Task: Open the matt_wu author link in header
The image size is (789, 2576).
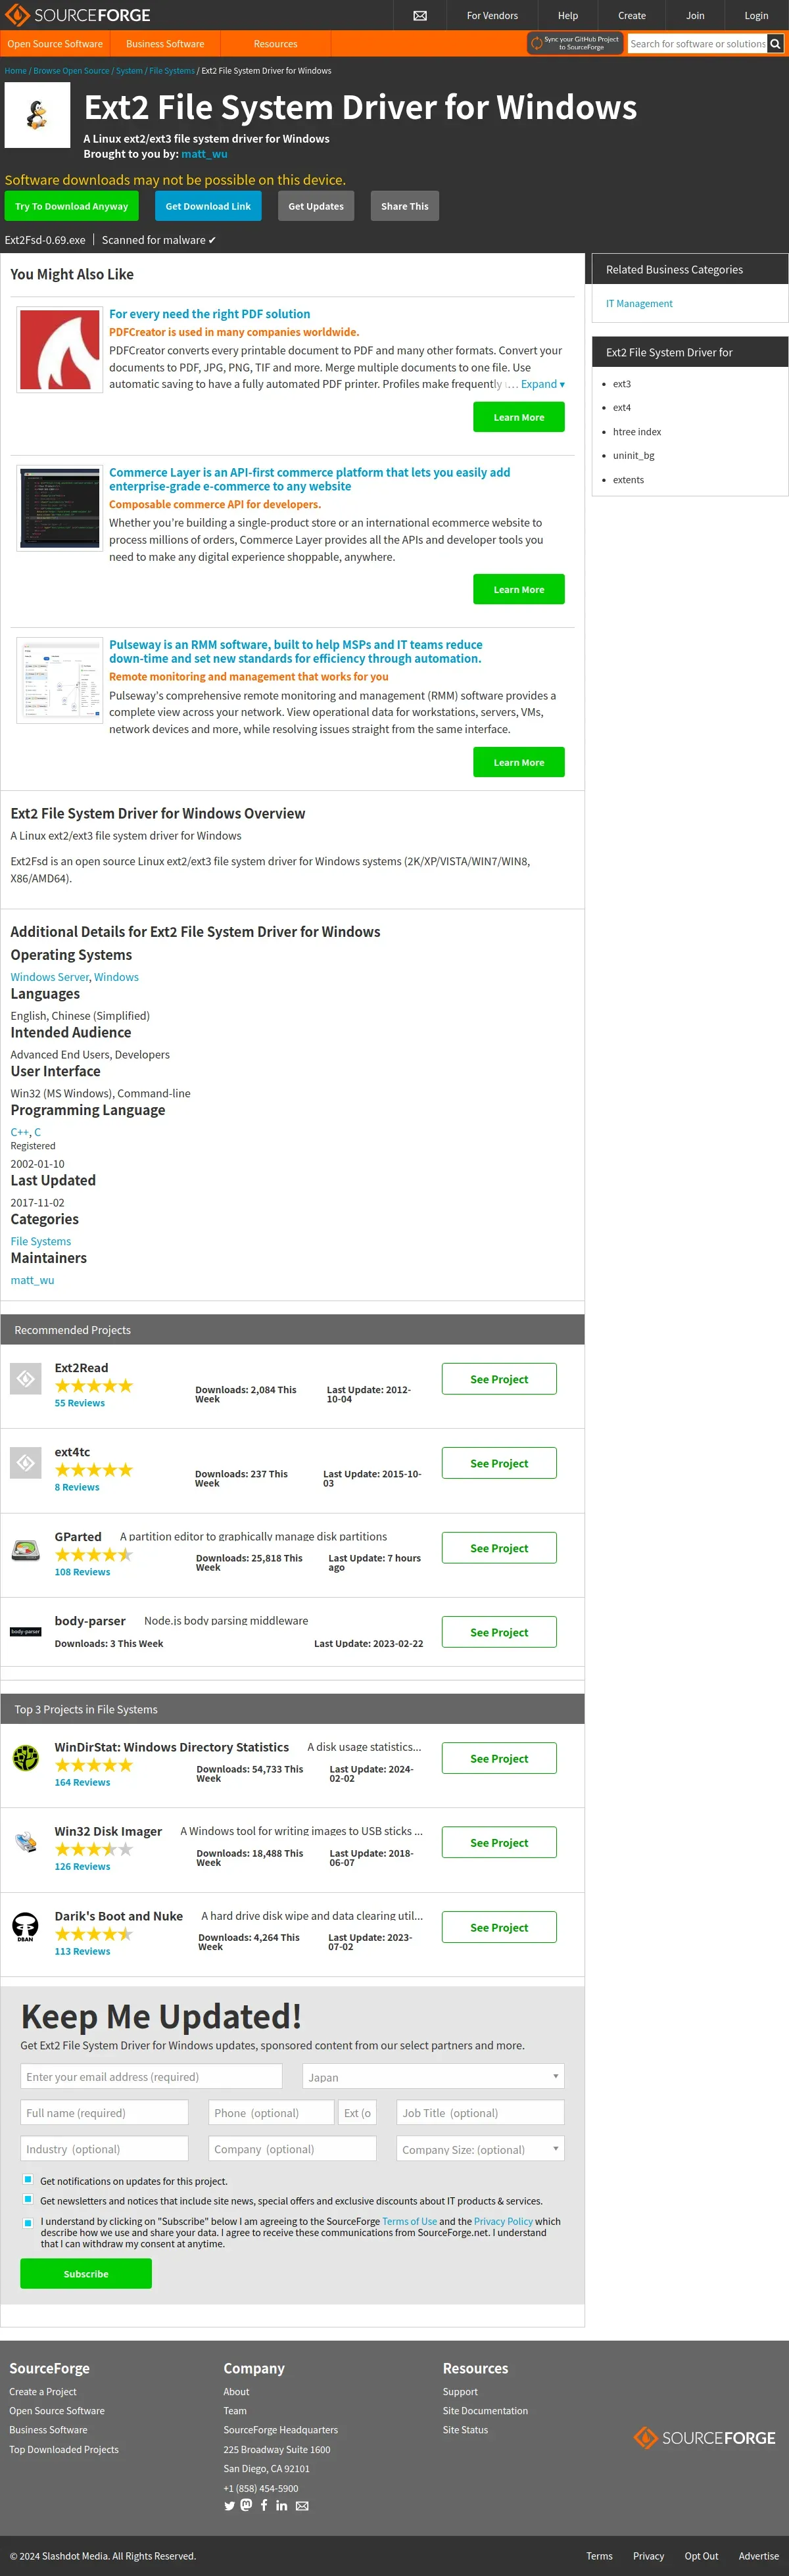Action: coord(204,154)
